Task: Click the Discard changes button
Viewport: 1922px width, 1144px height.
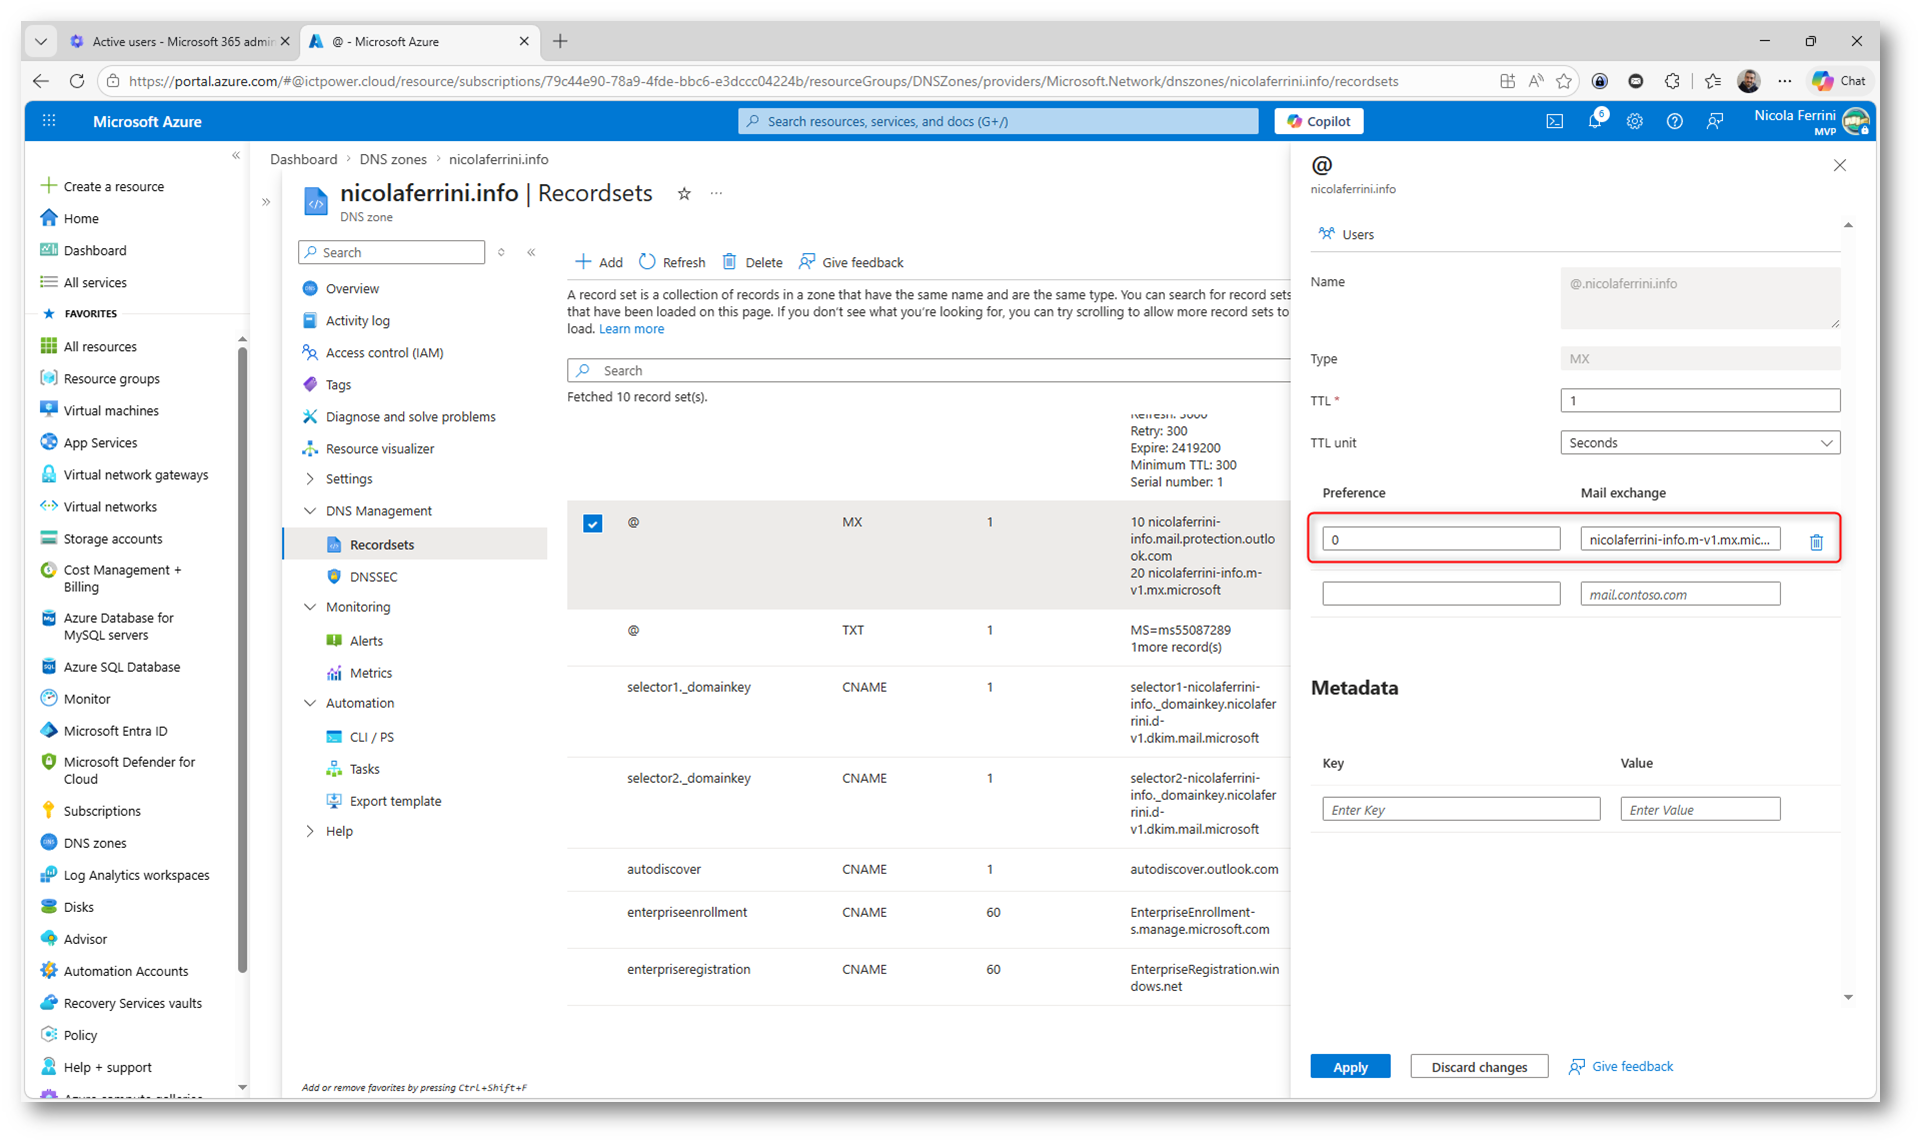Action: point(1478,1067)
